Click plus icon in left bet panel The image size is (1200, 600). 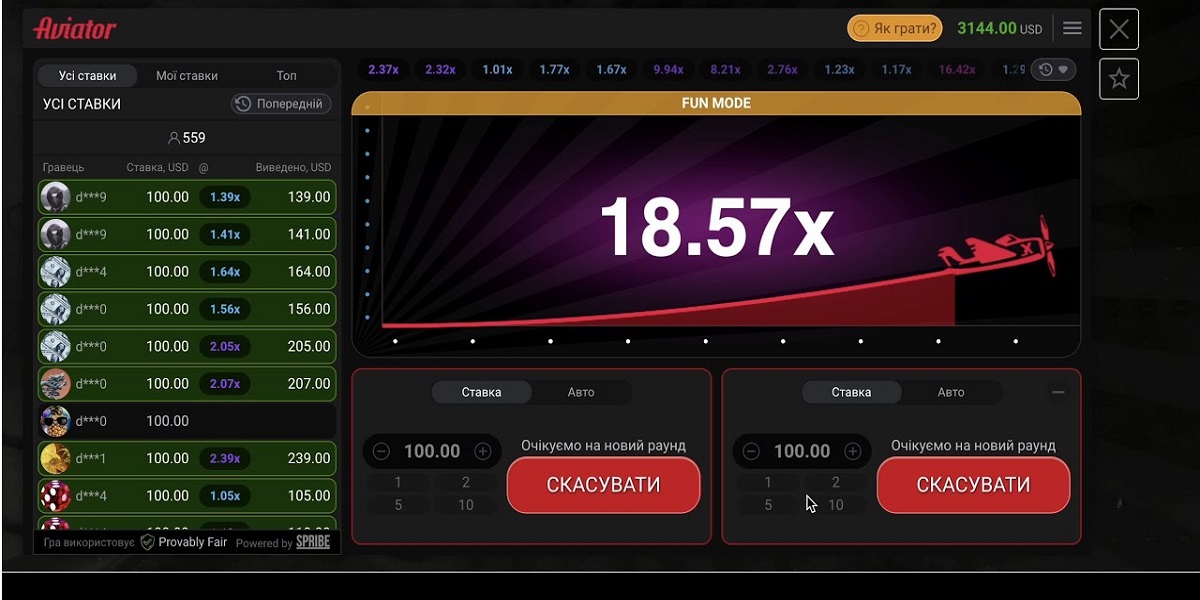(x=483, y=451)
